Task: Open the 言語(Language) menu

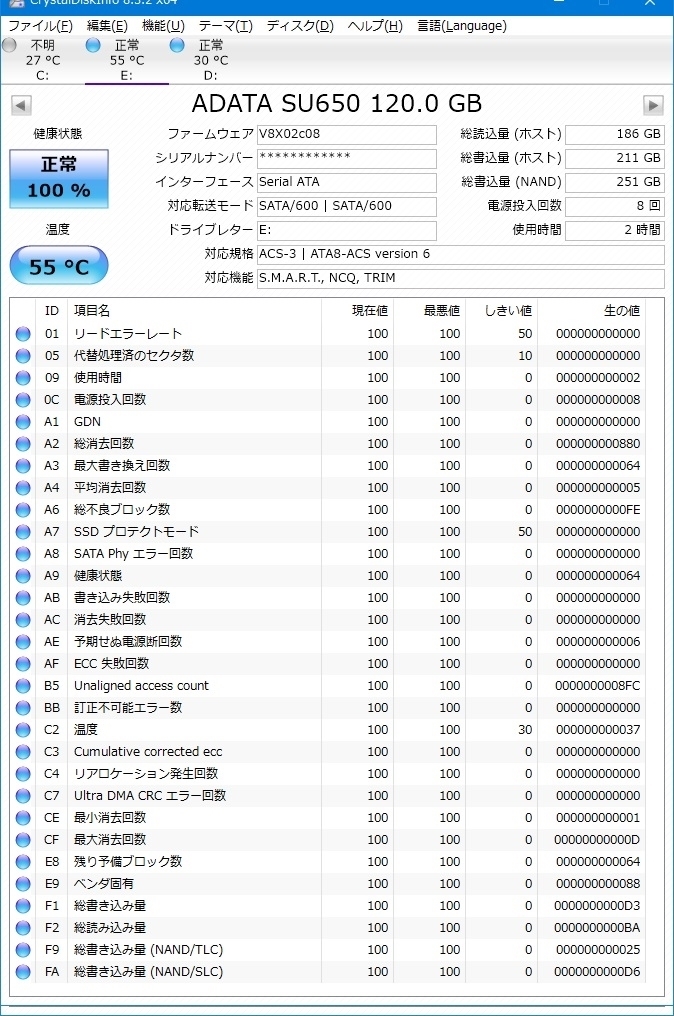Action: click(x=461, y=26)
